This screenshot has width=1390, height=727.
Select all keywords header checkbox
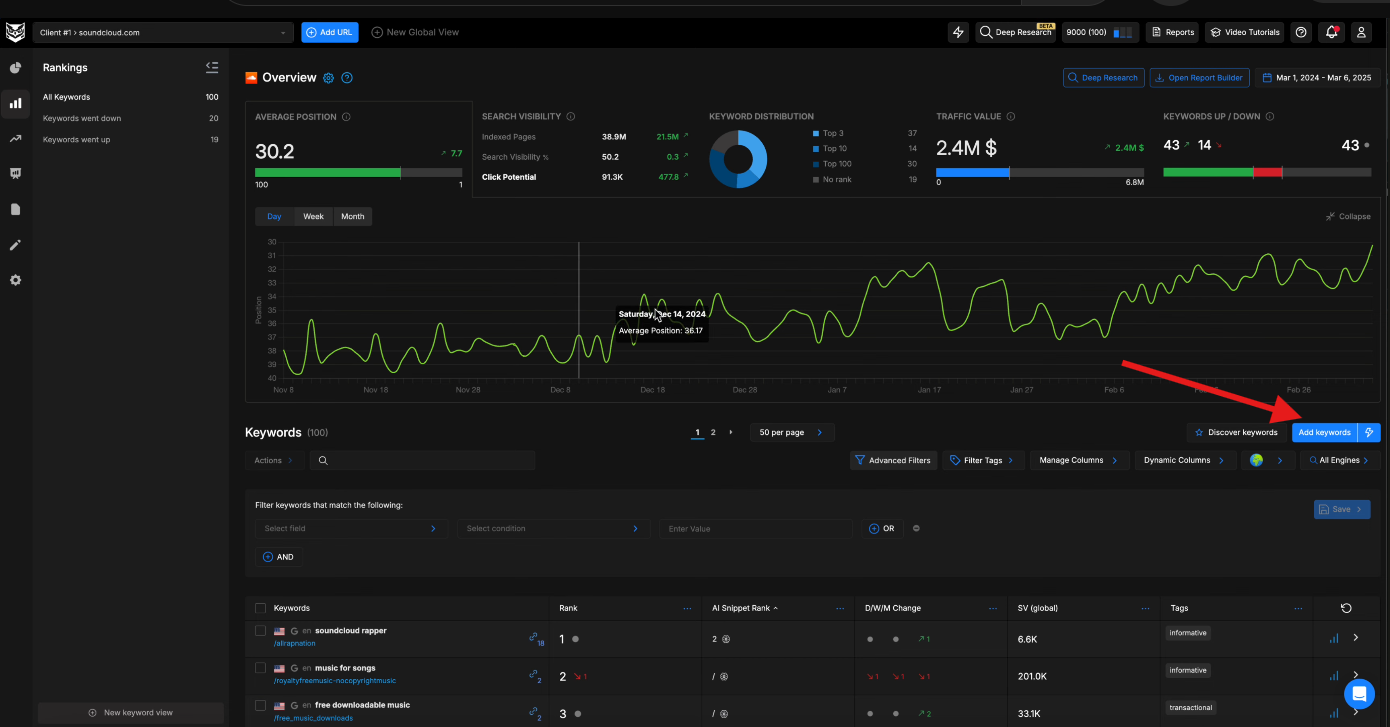pos(261,608)
